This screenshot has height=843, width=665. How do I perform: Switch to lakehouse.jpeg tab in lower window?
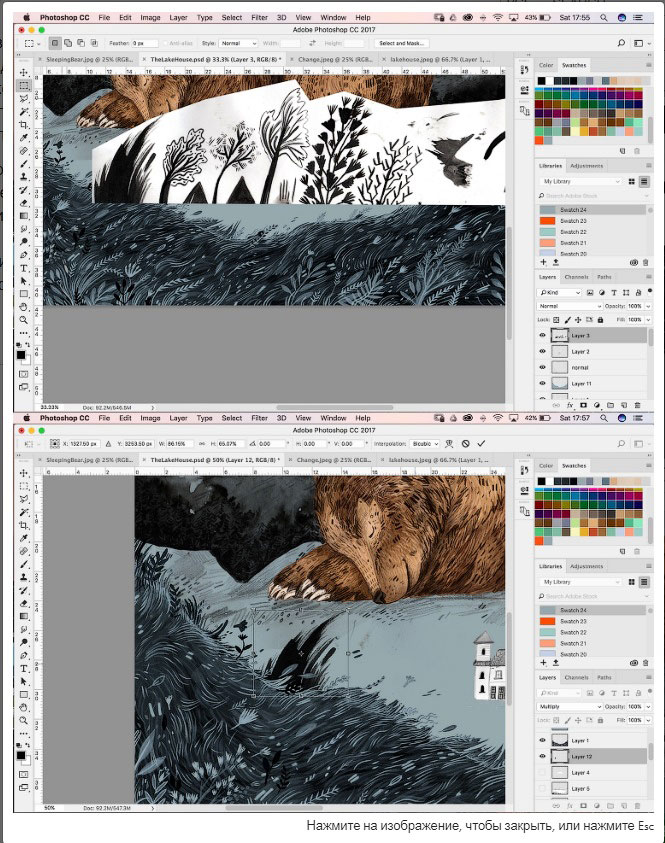click(435, 460)
